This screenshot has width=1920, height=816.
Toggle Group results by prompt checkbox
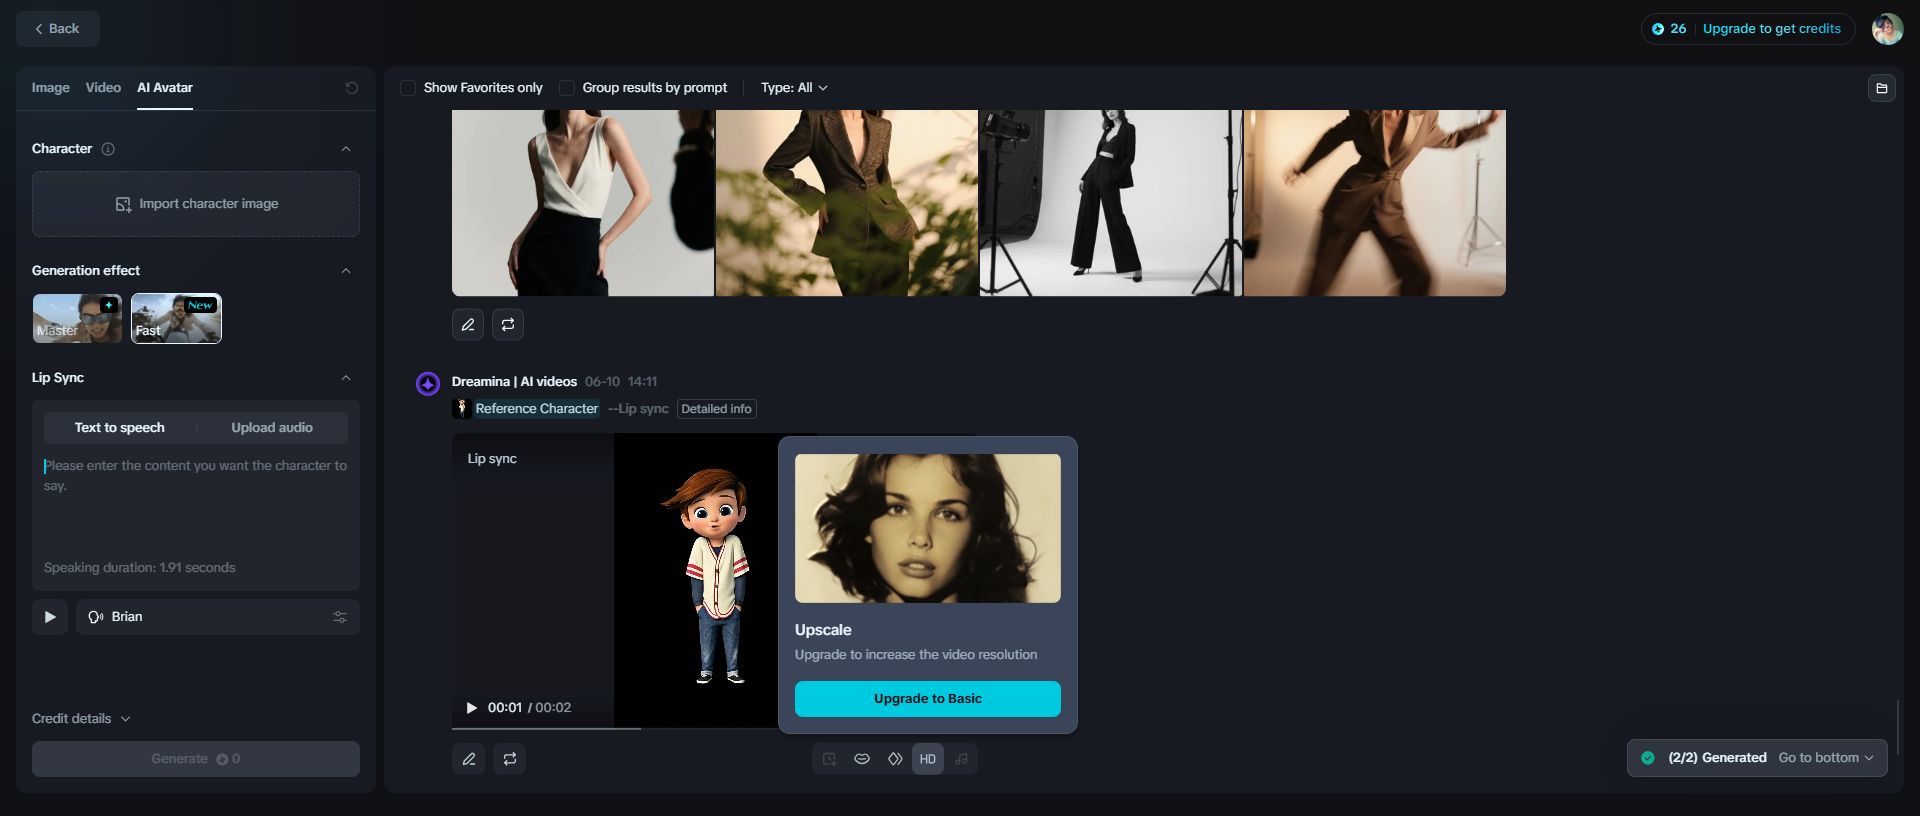567,88
